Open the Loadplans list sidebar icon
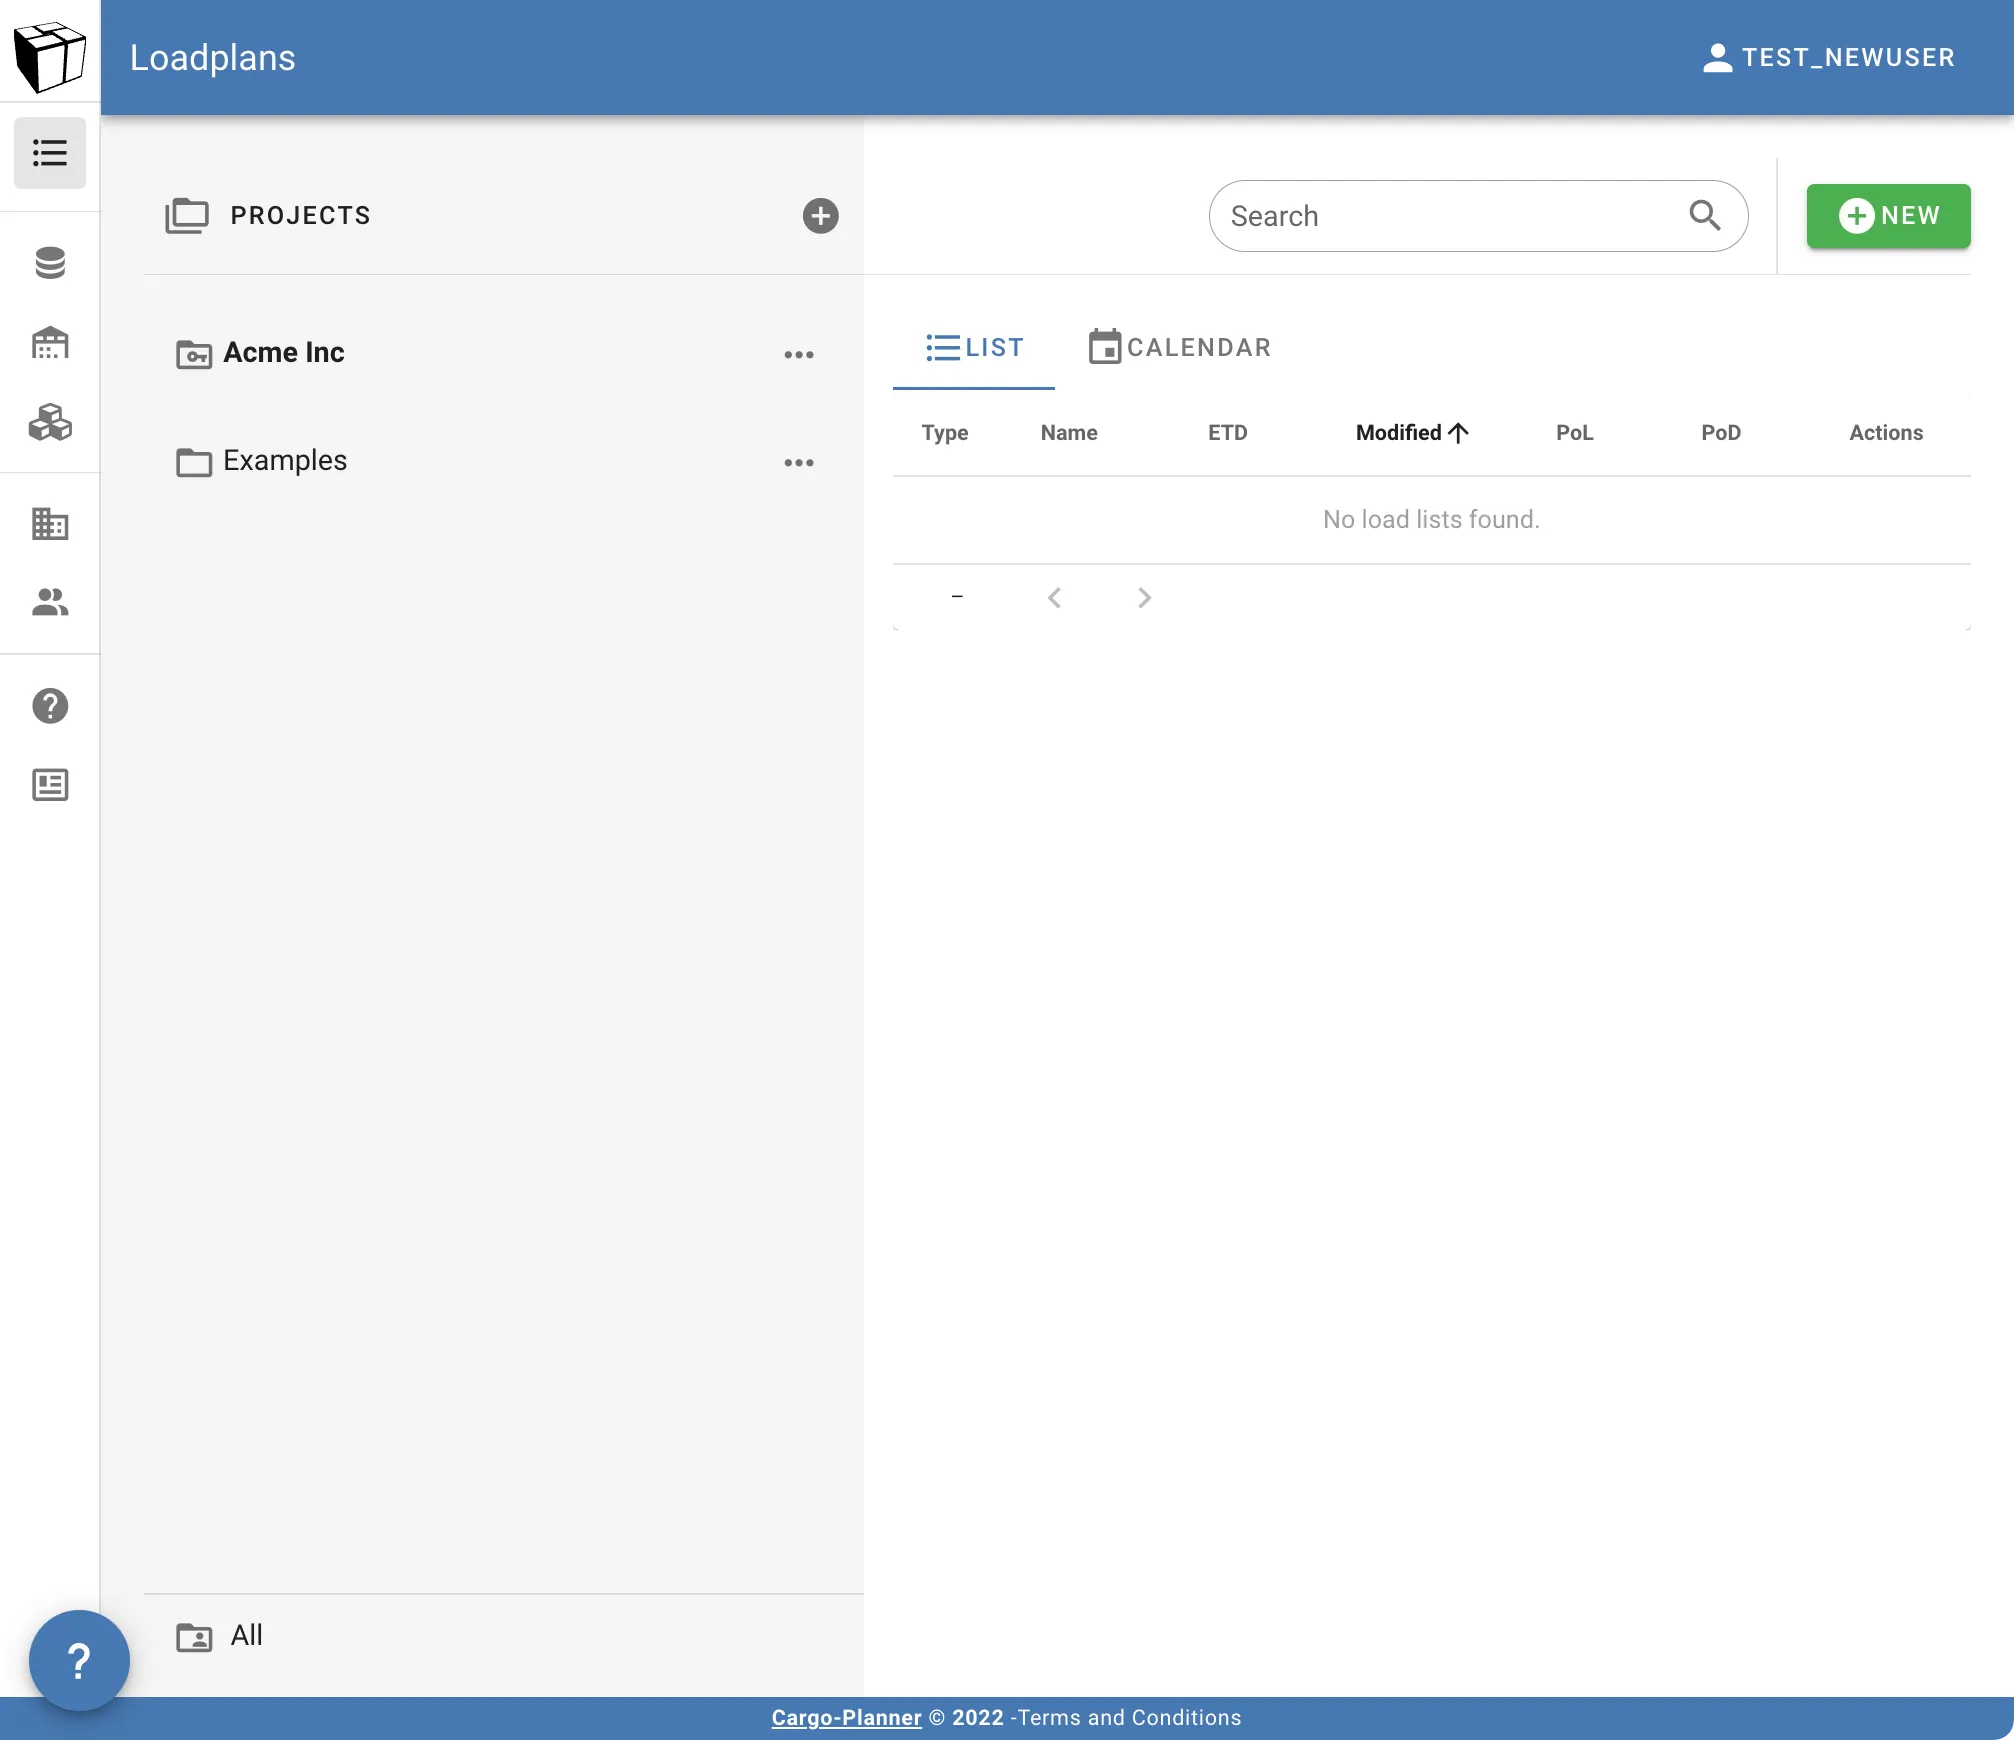 [49, 153]
